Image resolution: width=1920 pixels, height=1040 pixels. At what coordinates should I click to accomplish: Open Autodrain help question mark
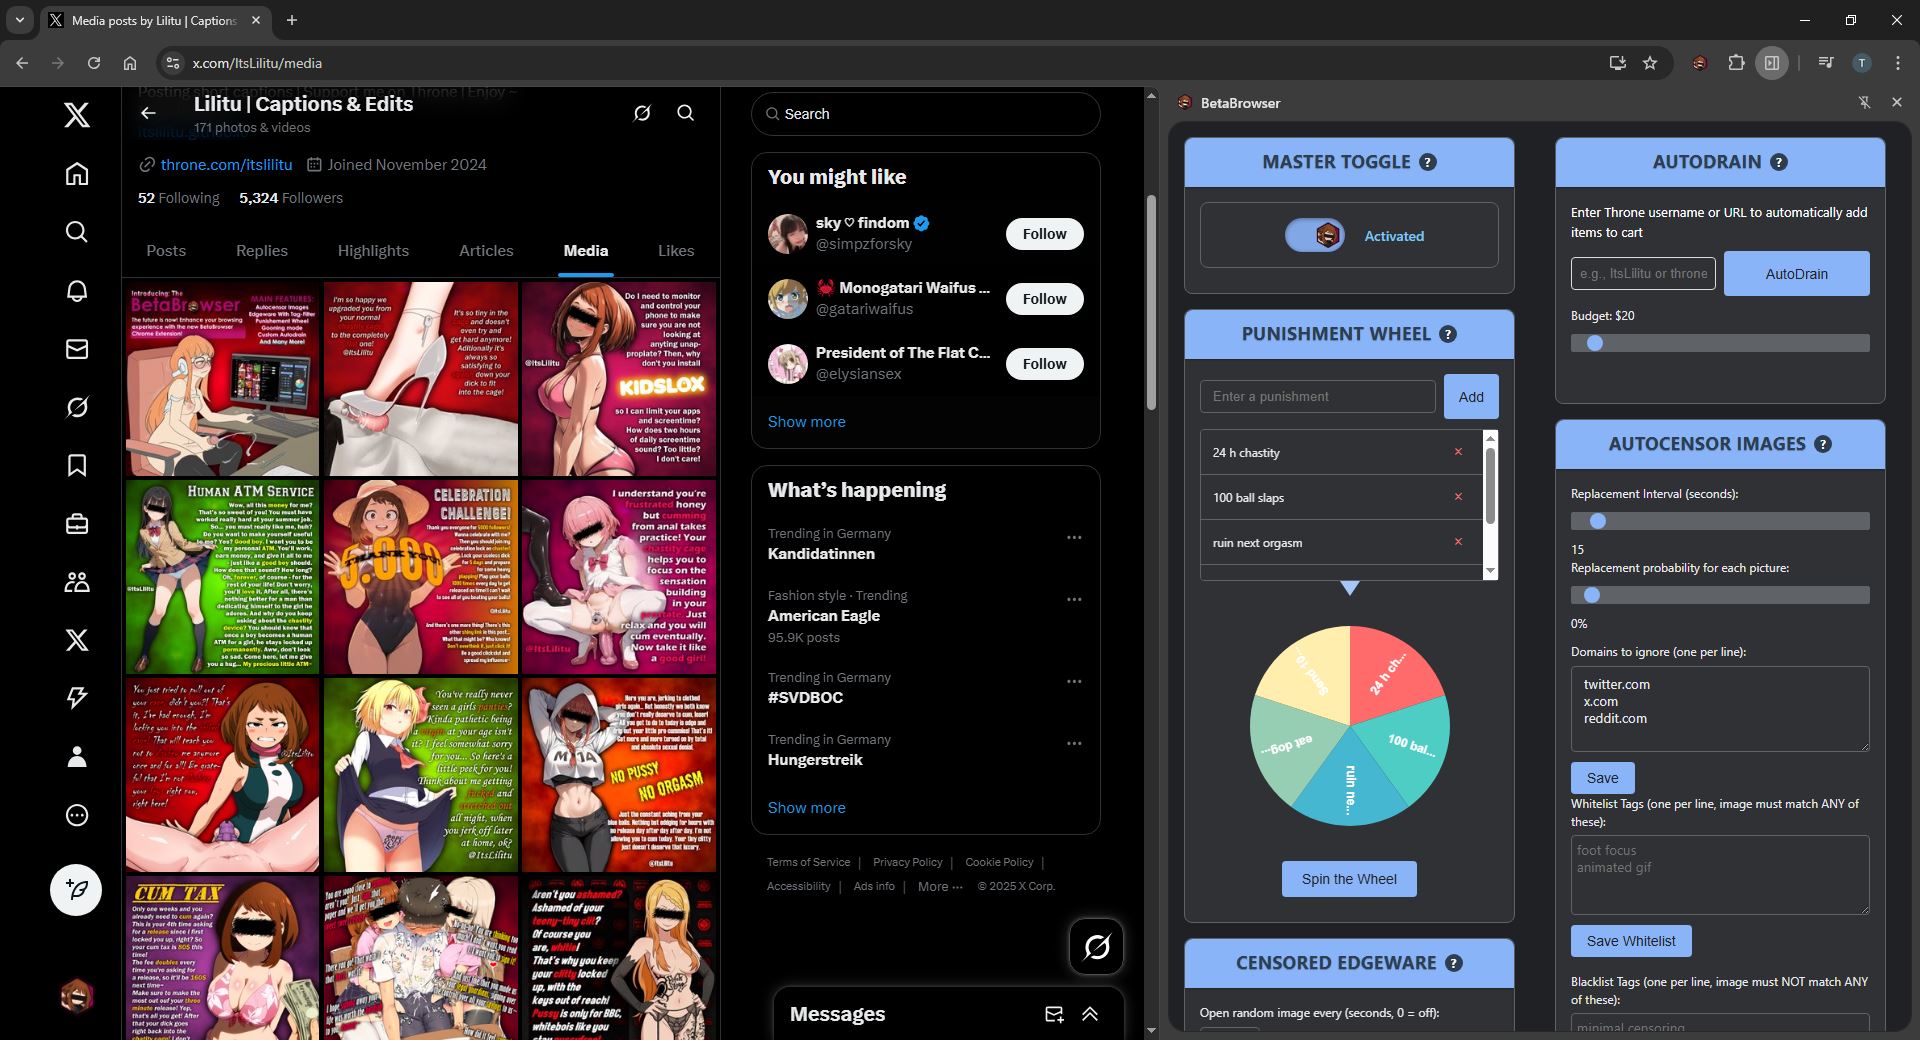point(1779,162)
